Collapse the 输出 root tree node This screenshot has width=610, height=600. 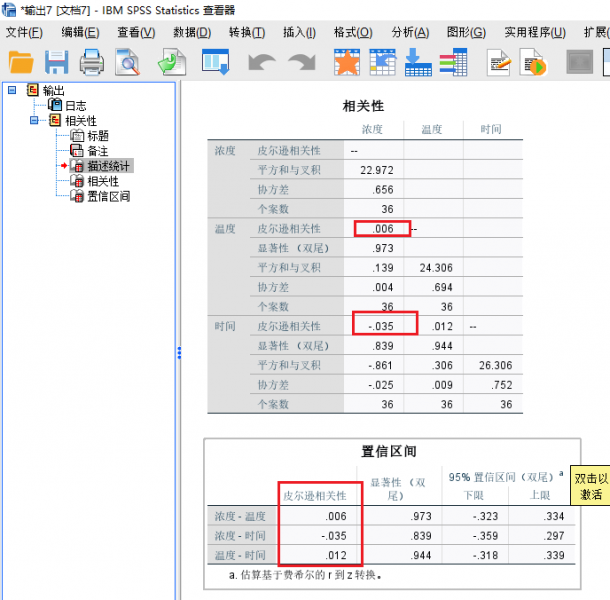pyautogui.click(x=12, y=90)
